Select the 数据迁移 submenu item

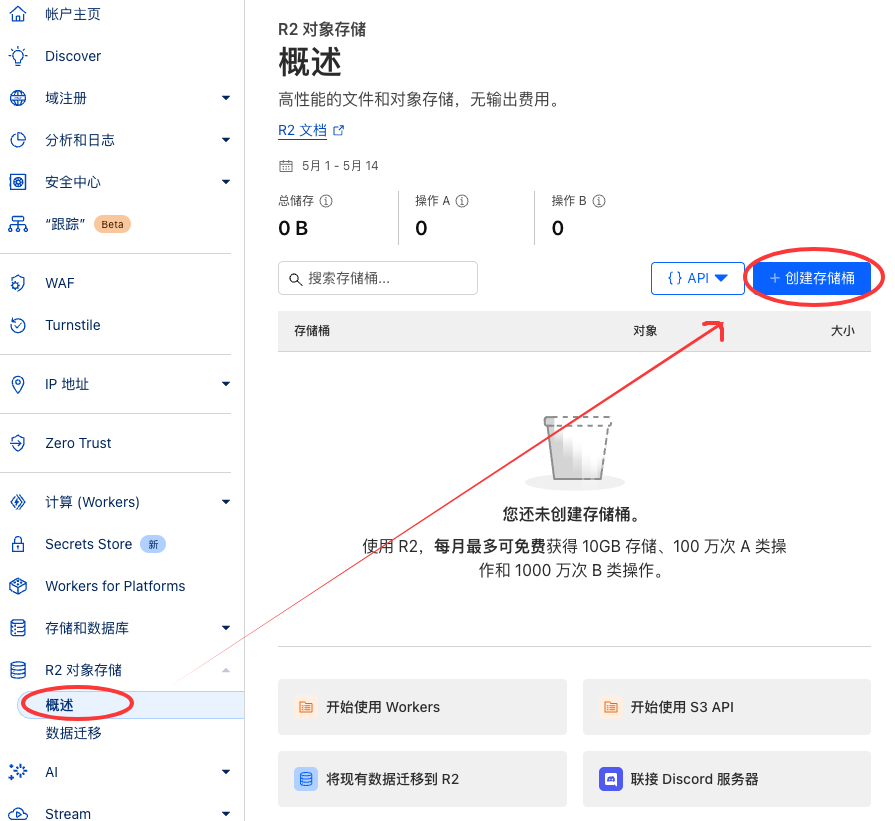tap(74, 733)
